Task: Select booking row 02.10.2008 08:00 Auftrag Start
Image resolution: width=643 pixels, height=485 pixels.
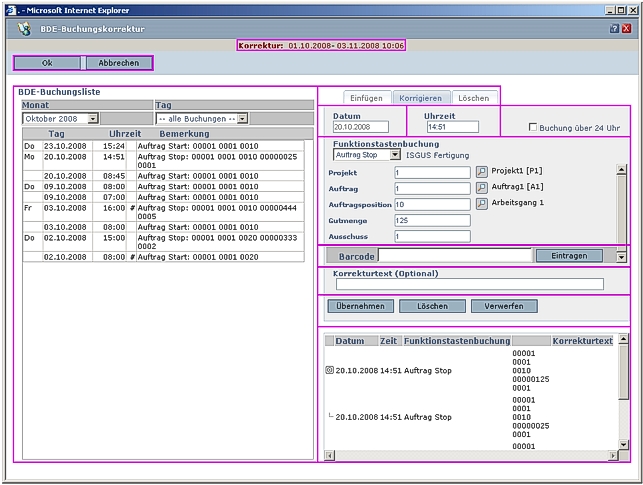Action: [164, 257]
